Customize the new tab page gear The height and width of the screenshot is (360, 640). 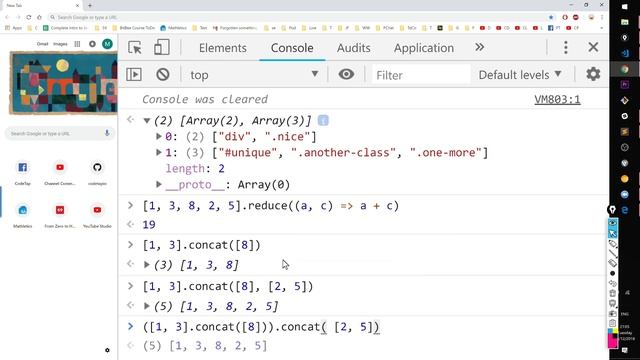107,350
